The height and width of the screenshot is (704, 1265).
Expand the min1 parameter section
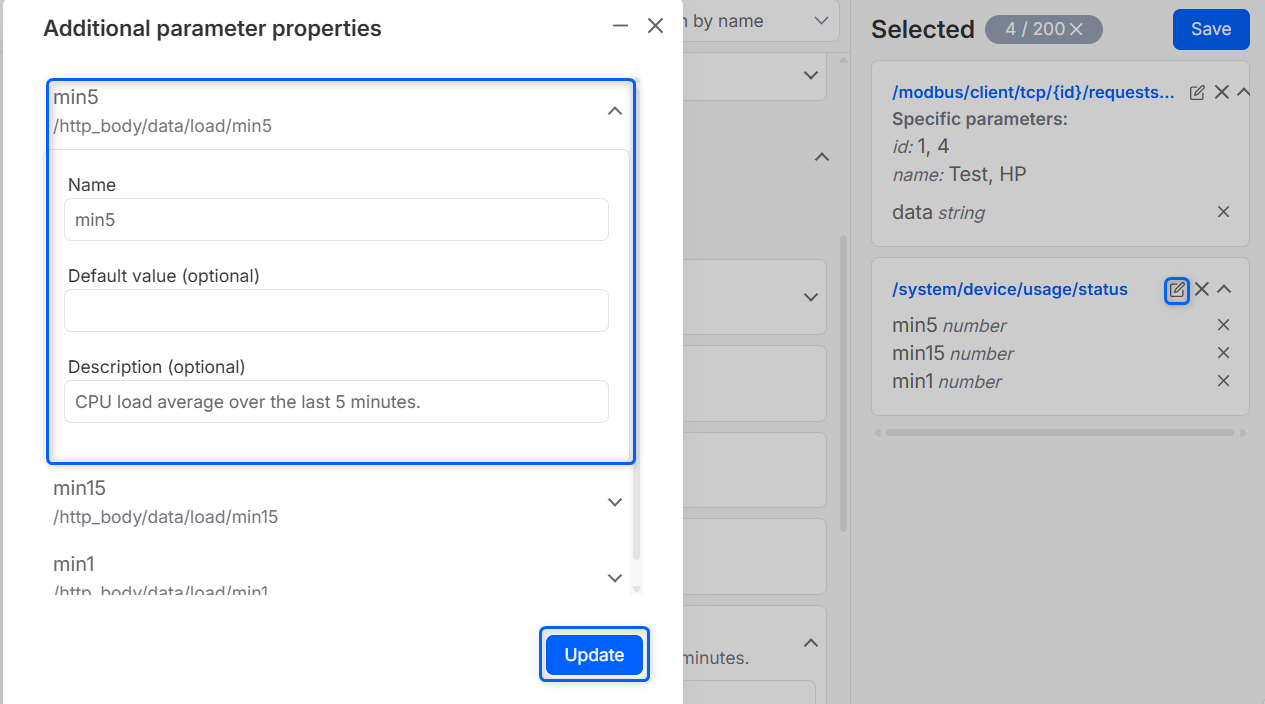coord(615,578)
